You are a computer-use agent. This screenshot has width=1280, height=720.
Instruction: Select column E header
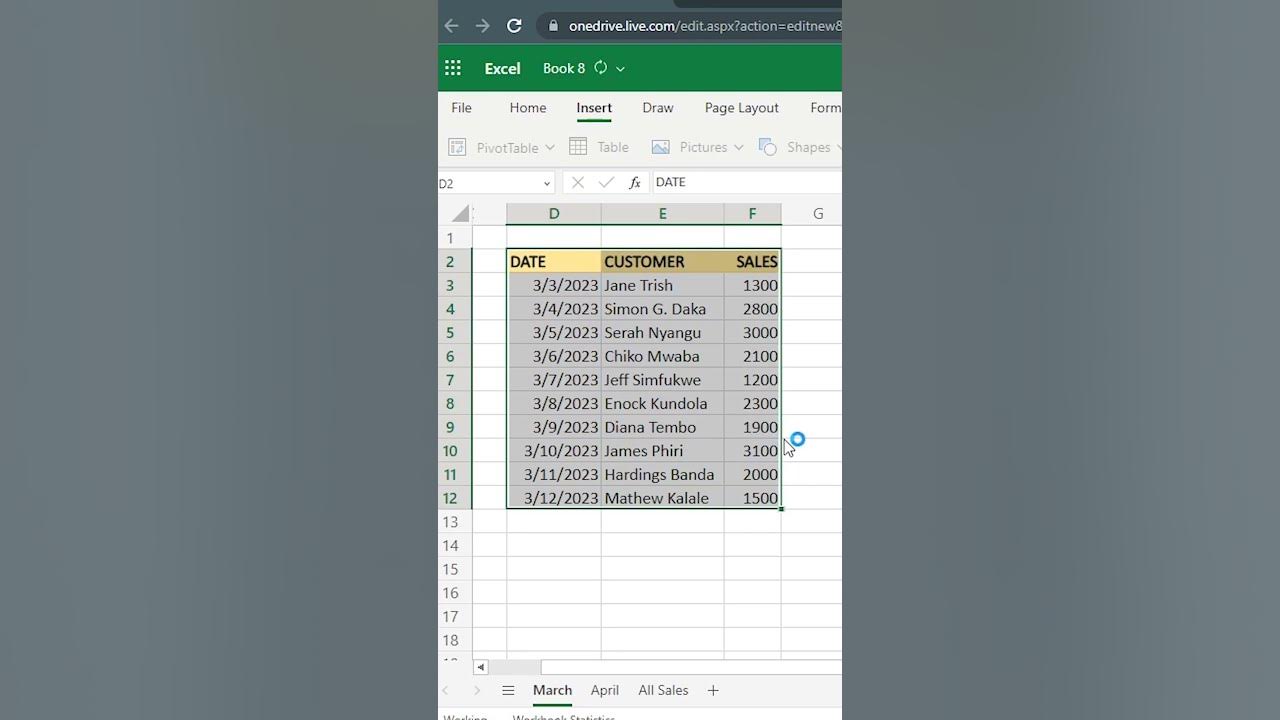662,213
